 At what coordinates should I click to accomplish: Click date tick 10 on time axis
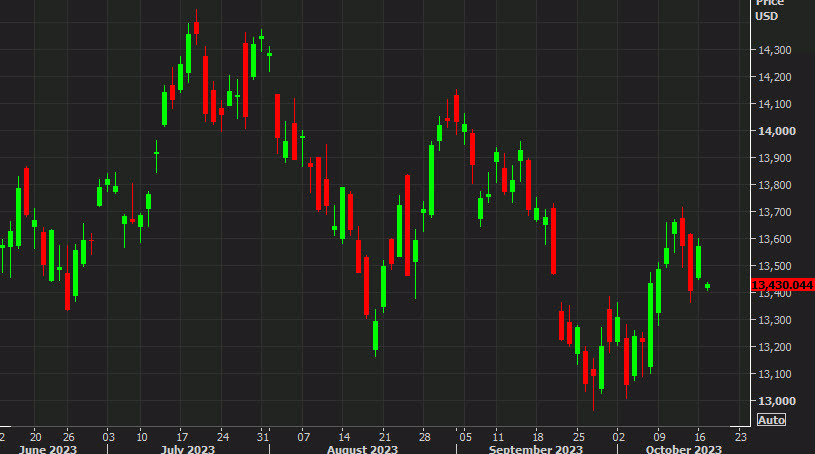click(142, 437)
